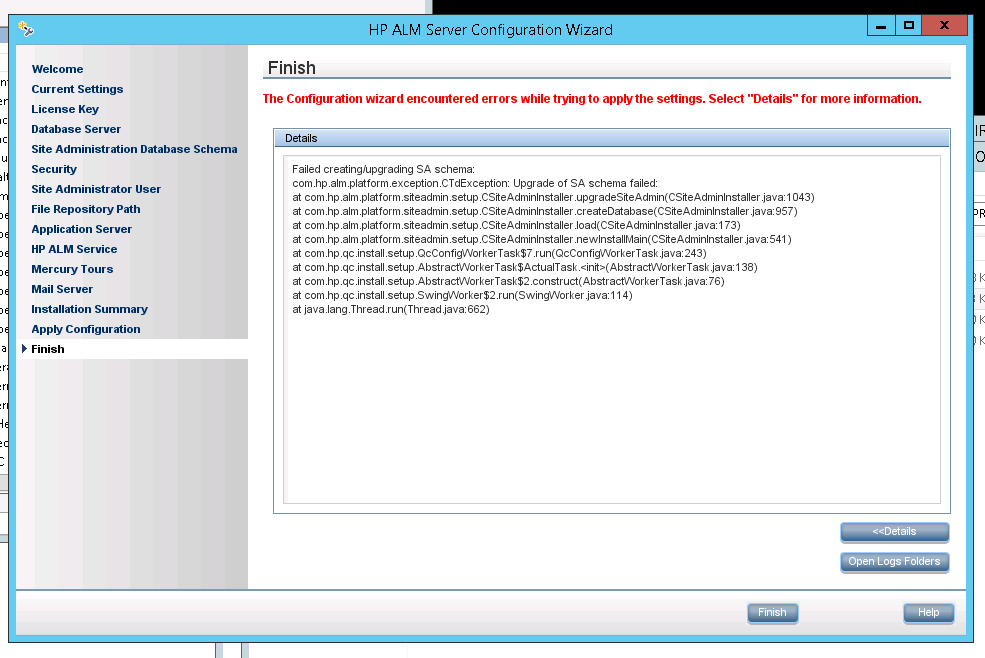Screen dimensions: 985x658
Task: Click the CSiteAdminInstaller.load stack trace line
Action: 516,225
